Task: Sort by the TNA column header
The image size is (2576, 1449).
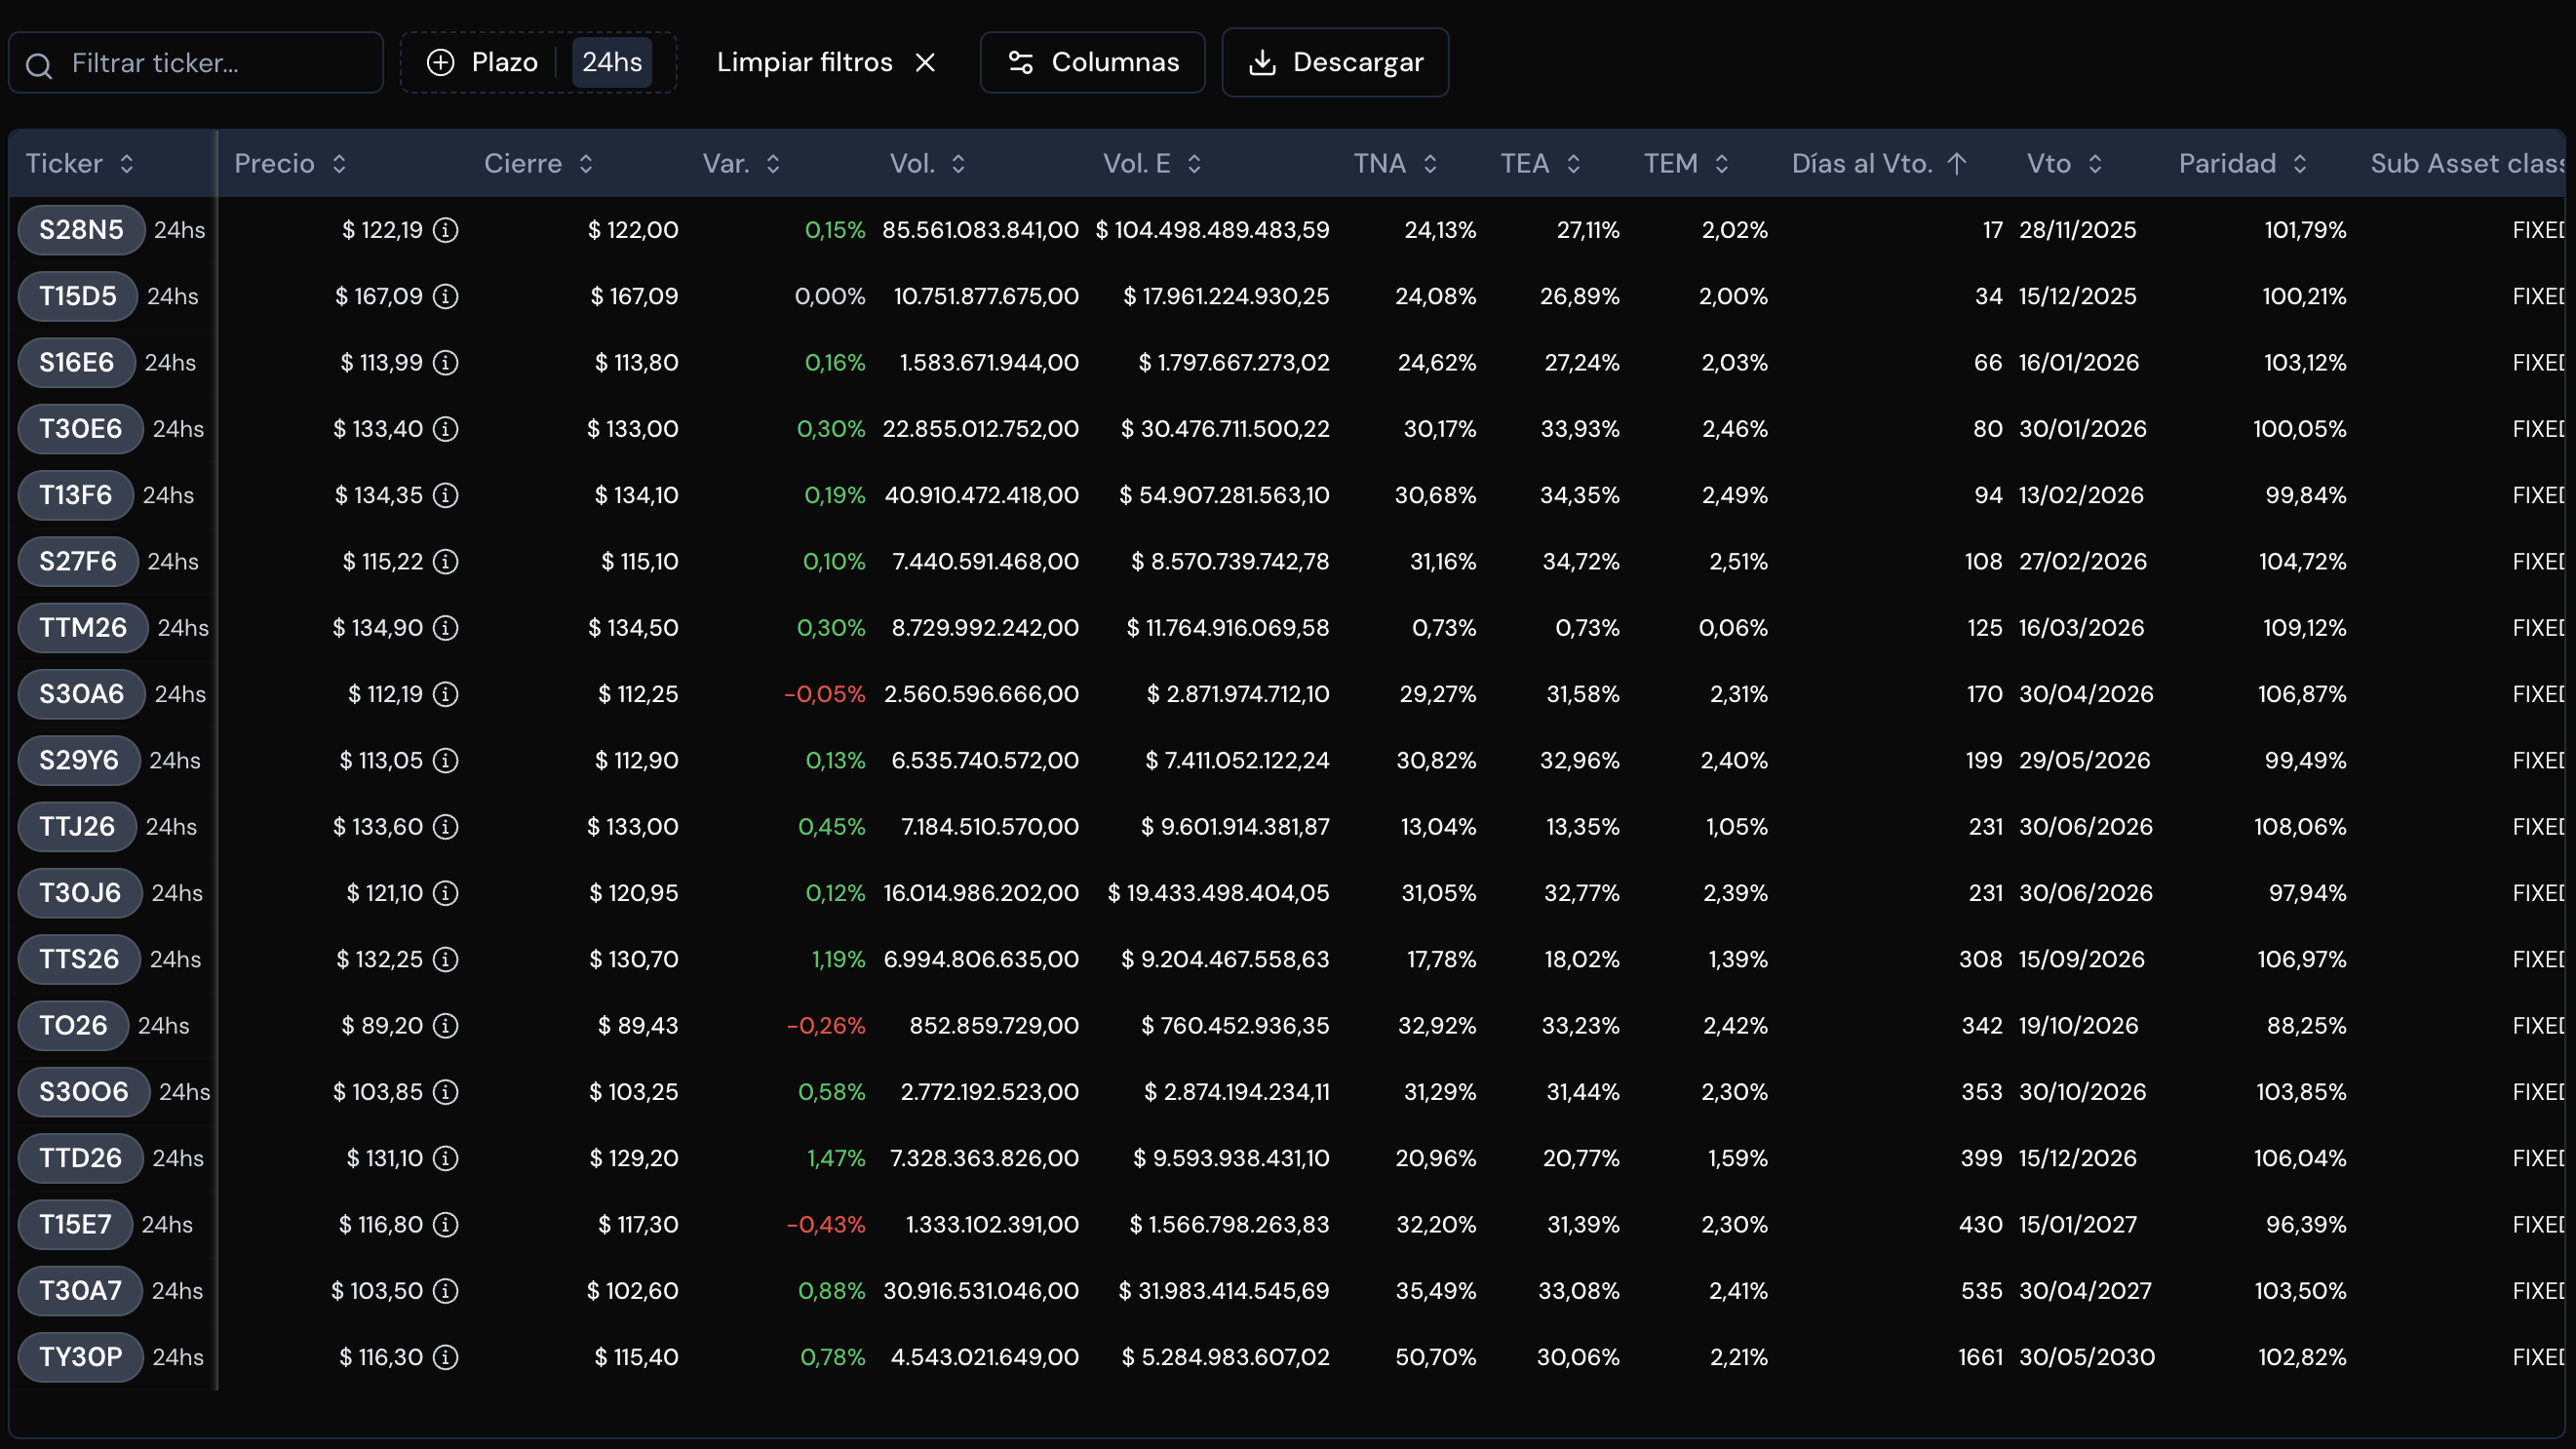Action: [1395, 164]
